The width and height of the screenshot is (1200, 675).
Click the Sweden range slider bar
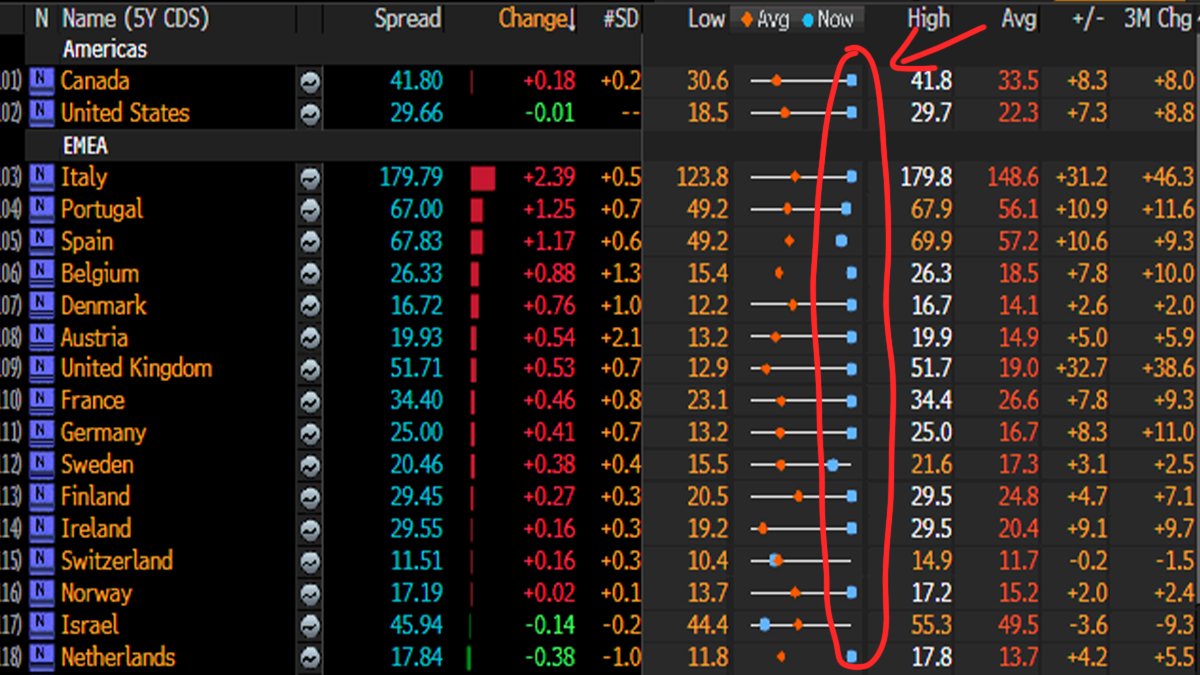(x=803, y=465)
